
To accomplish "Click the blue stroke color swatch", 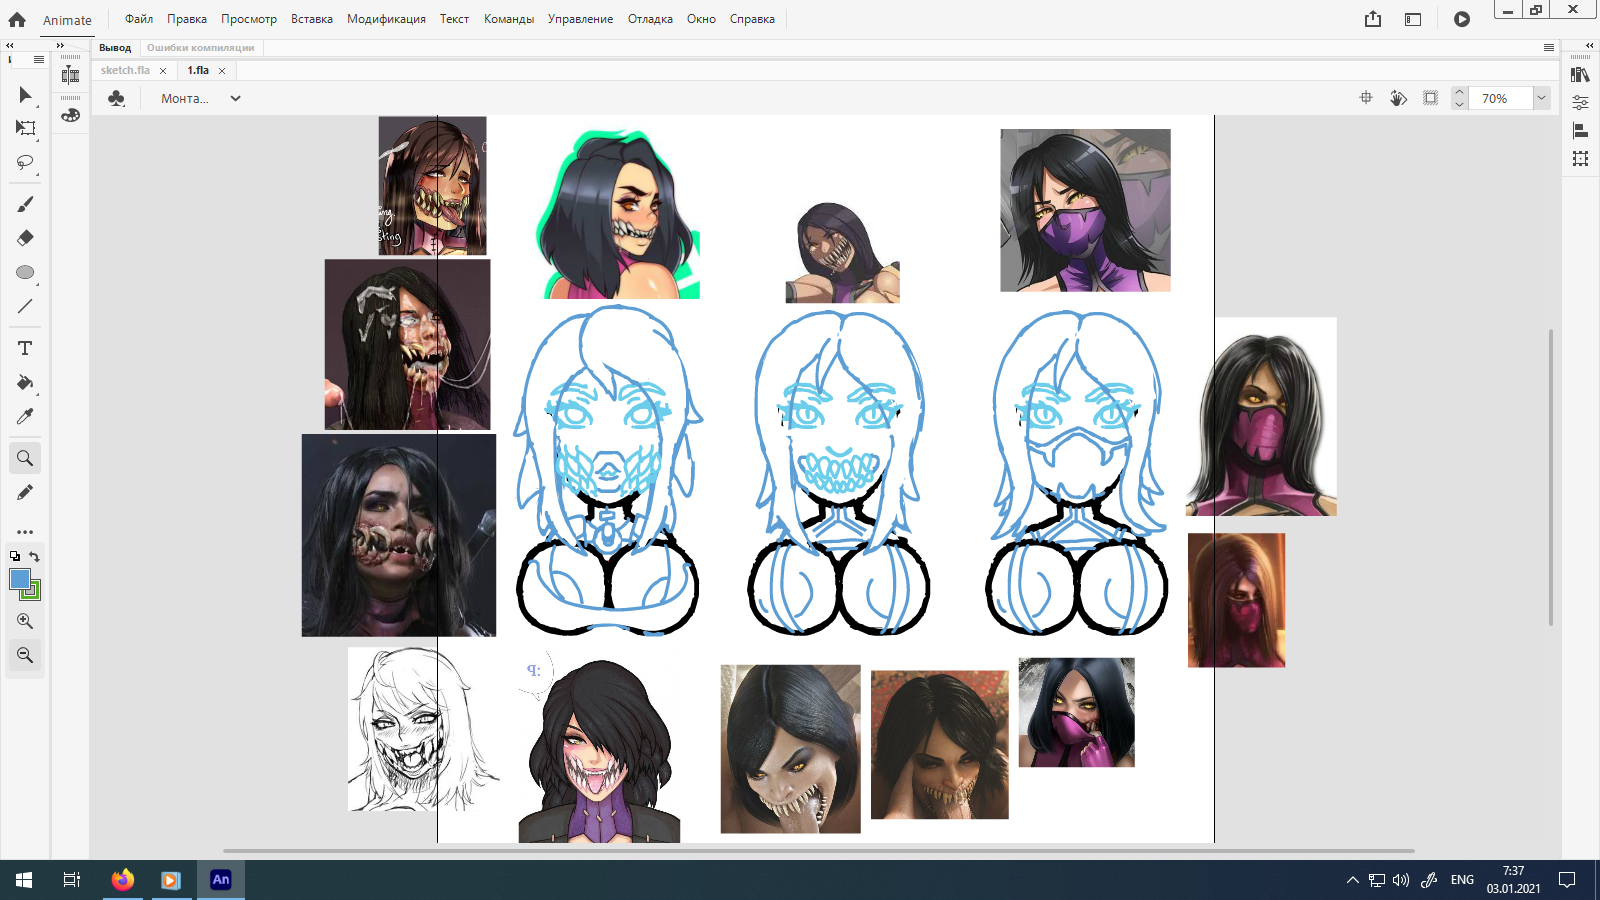I will tap(19, 578).
